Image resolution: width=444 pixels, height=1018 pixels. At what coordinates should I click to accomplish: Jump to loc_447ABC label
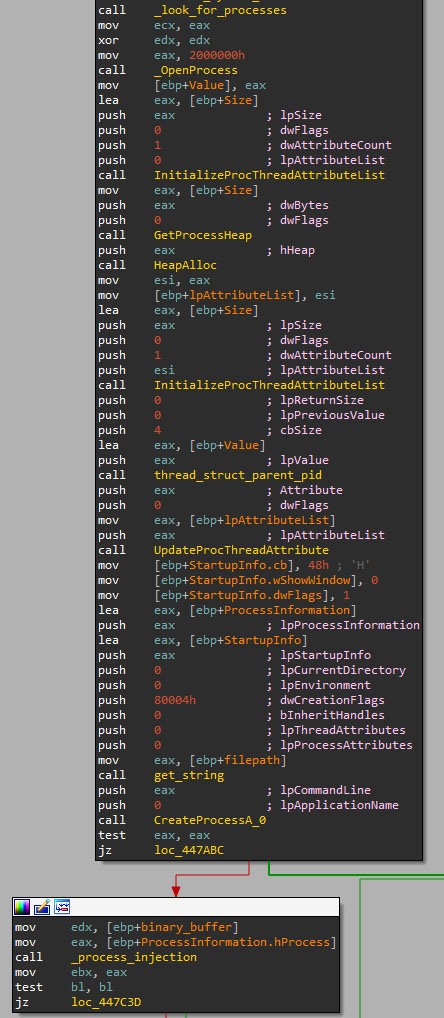189,850
